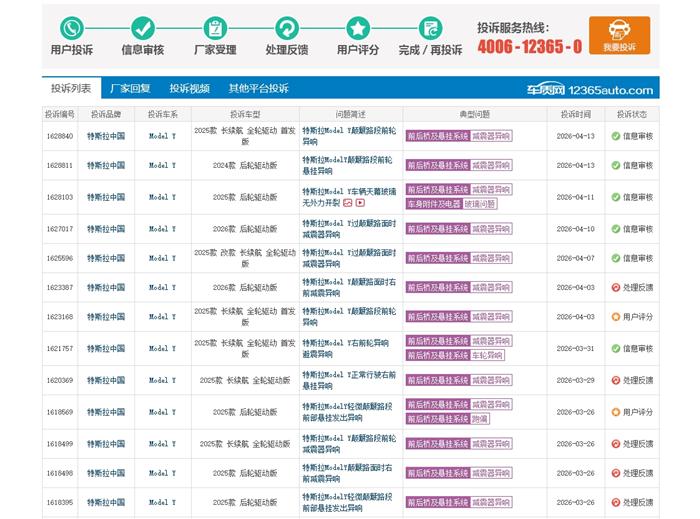Viewport: 700px width, 519px height.
Task: Click the 完成/再投诉 document icon
Action: [430, 28]
